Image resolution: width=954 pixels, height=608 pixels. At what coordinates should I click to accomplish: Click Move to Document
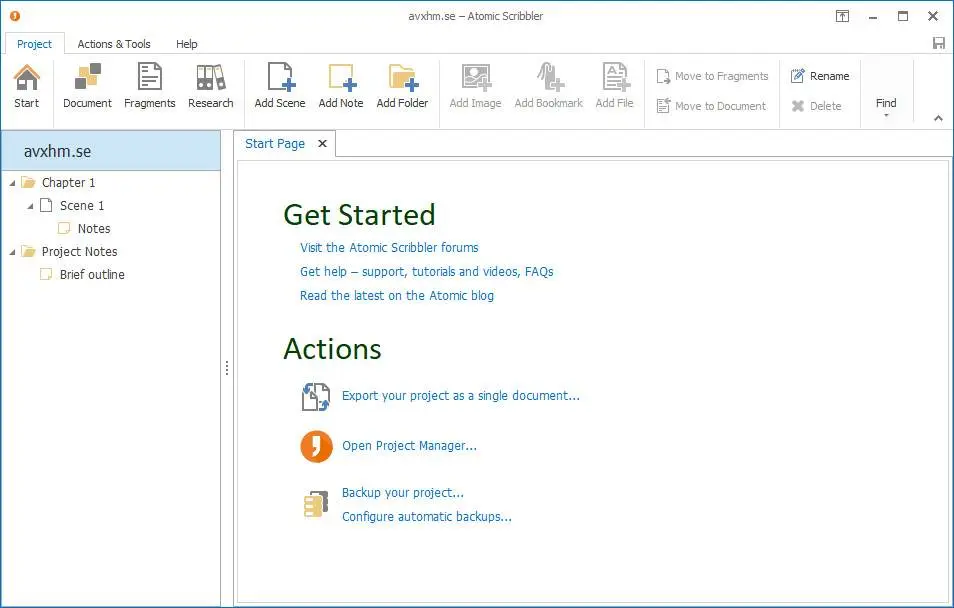pyautogui.click(x=711, y=106)
